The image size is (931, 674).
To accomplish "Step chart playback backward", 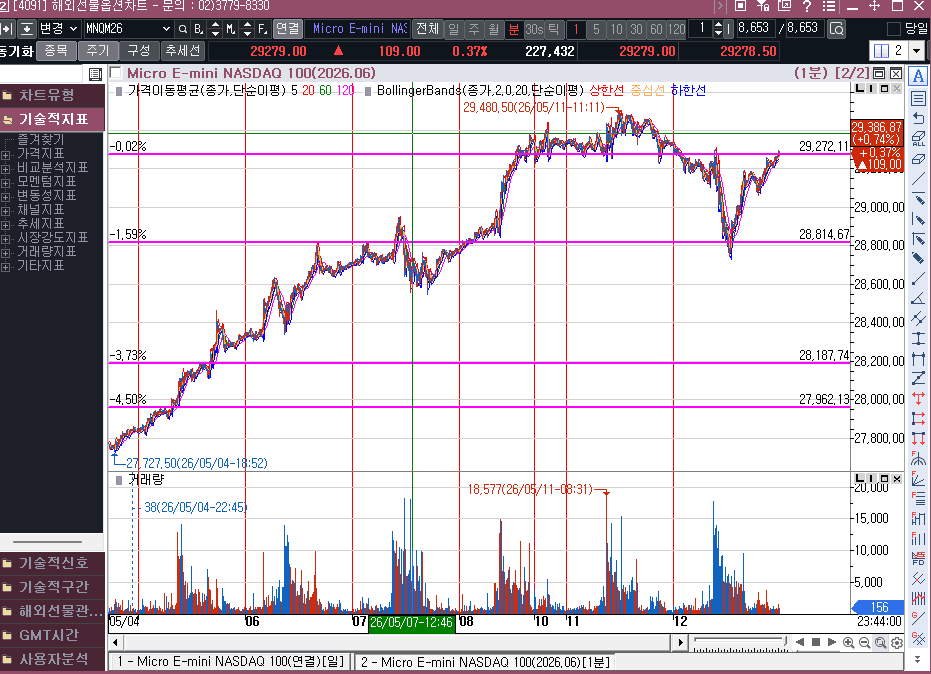I will click(x=800, y=642).
